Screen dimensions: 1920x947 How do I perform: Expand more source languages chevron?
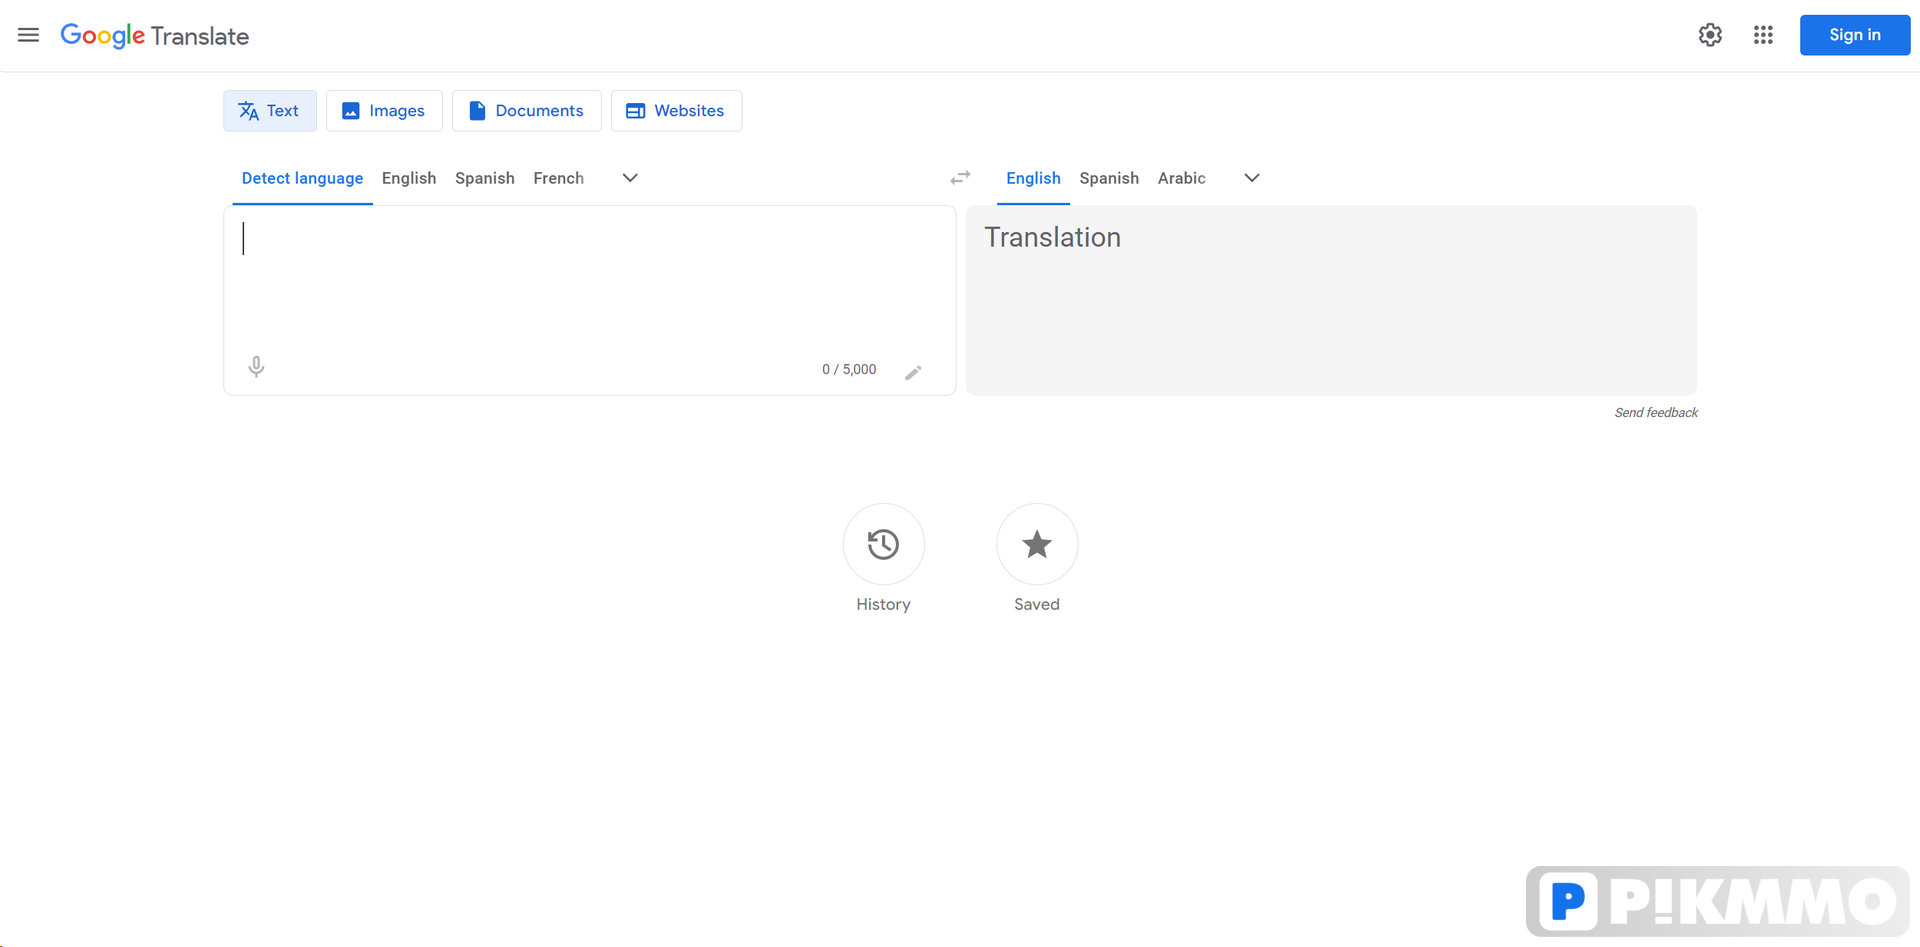(630, 178)
